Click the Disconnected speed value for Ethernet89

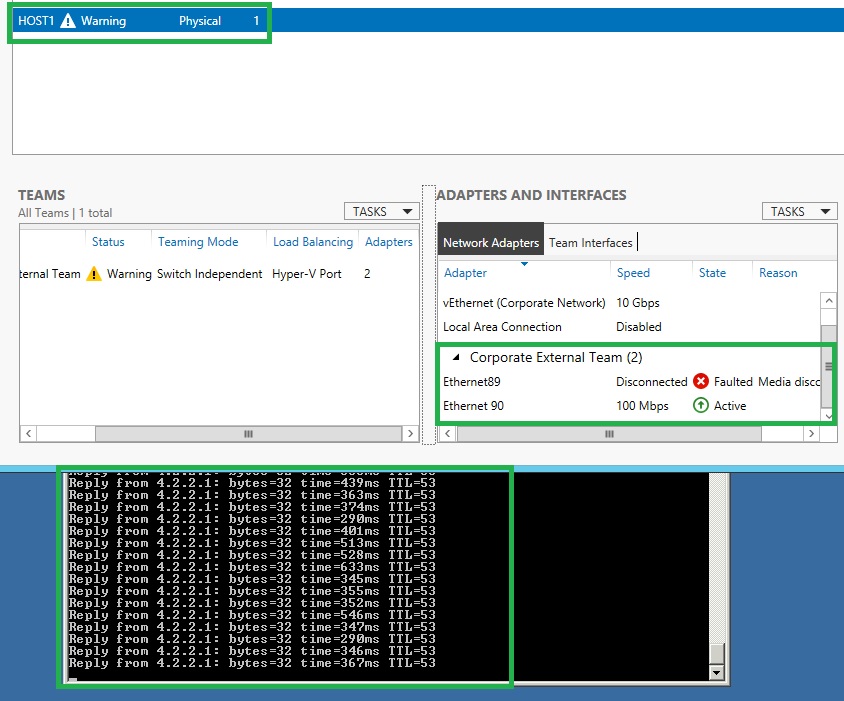652,382
